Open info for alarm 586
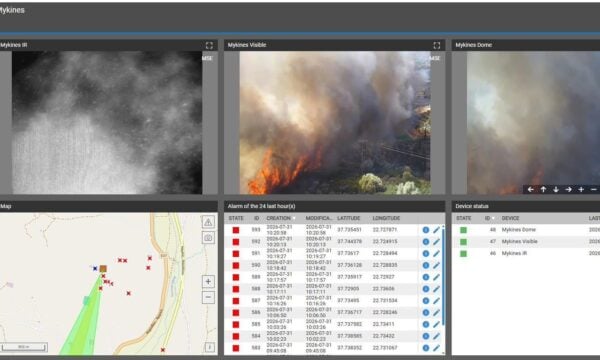600x360 pixels. (426, 313)
